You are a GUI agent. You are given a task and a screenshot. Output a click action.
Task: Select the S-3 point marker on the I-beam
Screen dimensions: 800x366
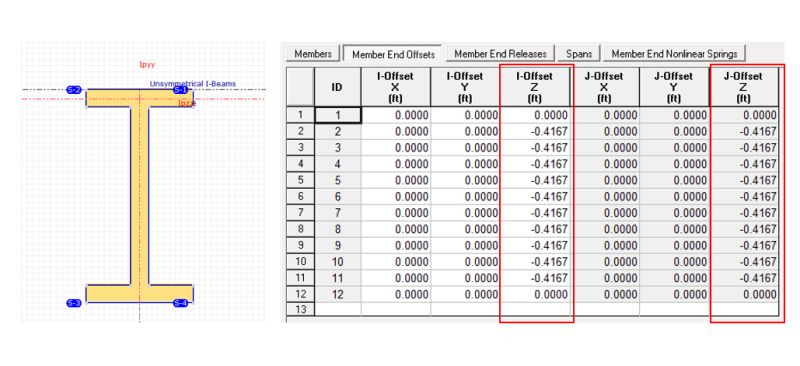click(x=74, y=303)
